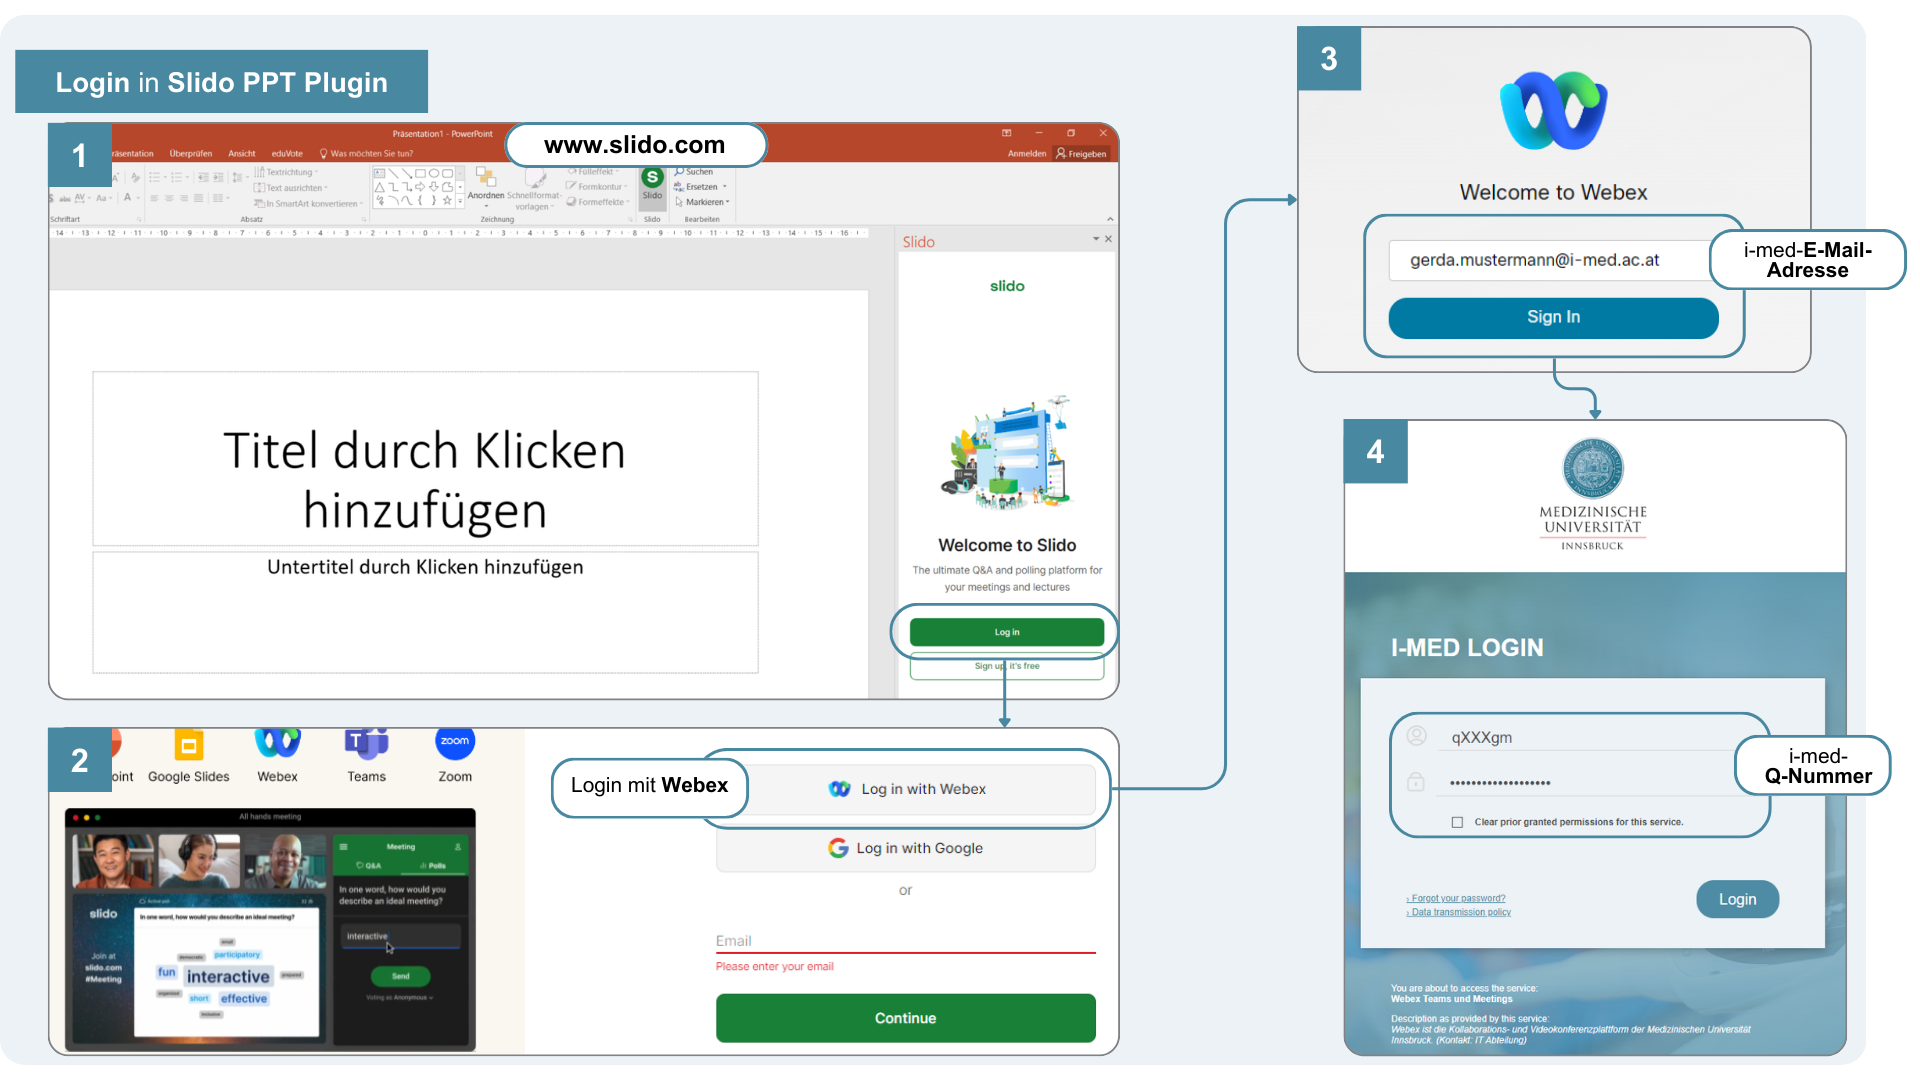The image size is (1920, 1080).
Task: Click the Webex integration icon
Action: tap(277, 743)
